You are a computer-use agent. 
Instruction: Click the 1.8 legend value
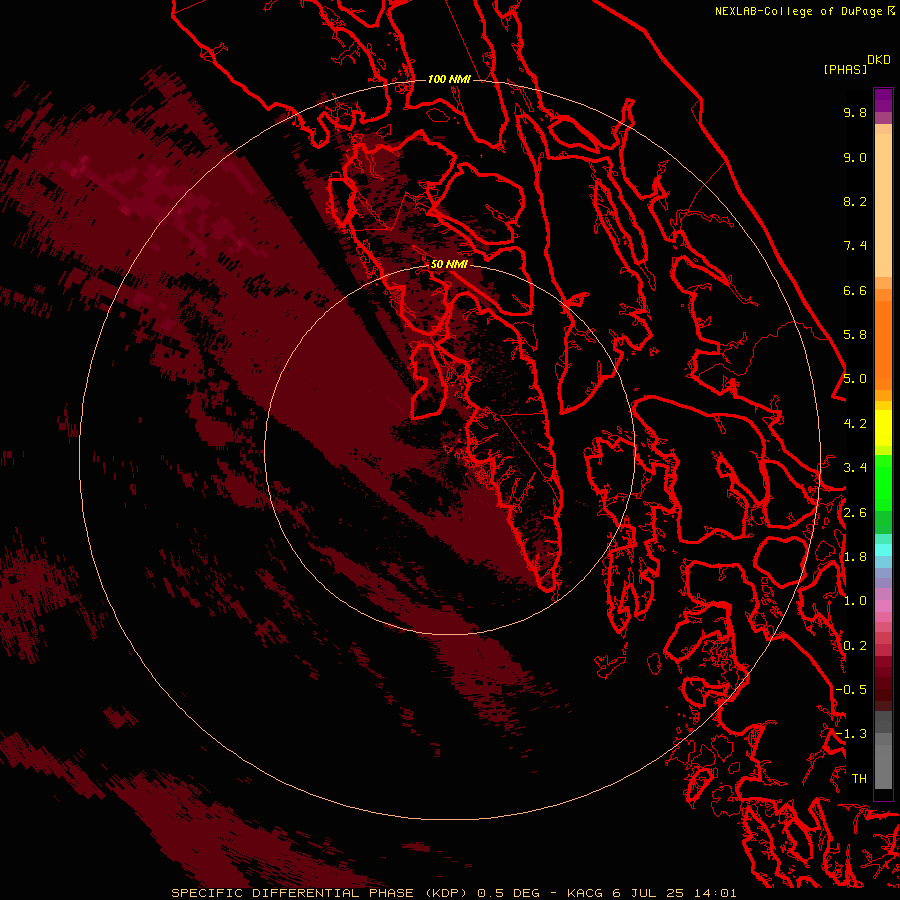coord(855,557)
